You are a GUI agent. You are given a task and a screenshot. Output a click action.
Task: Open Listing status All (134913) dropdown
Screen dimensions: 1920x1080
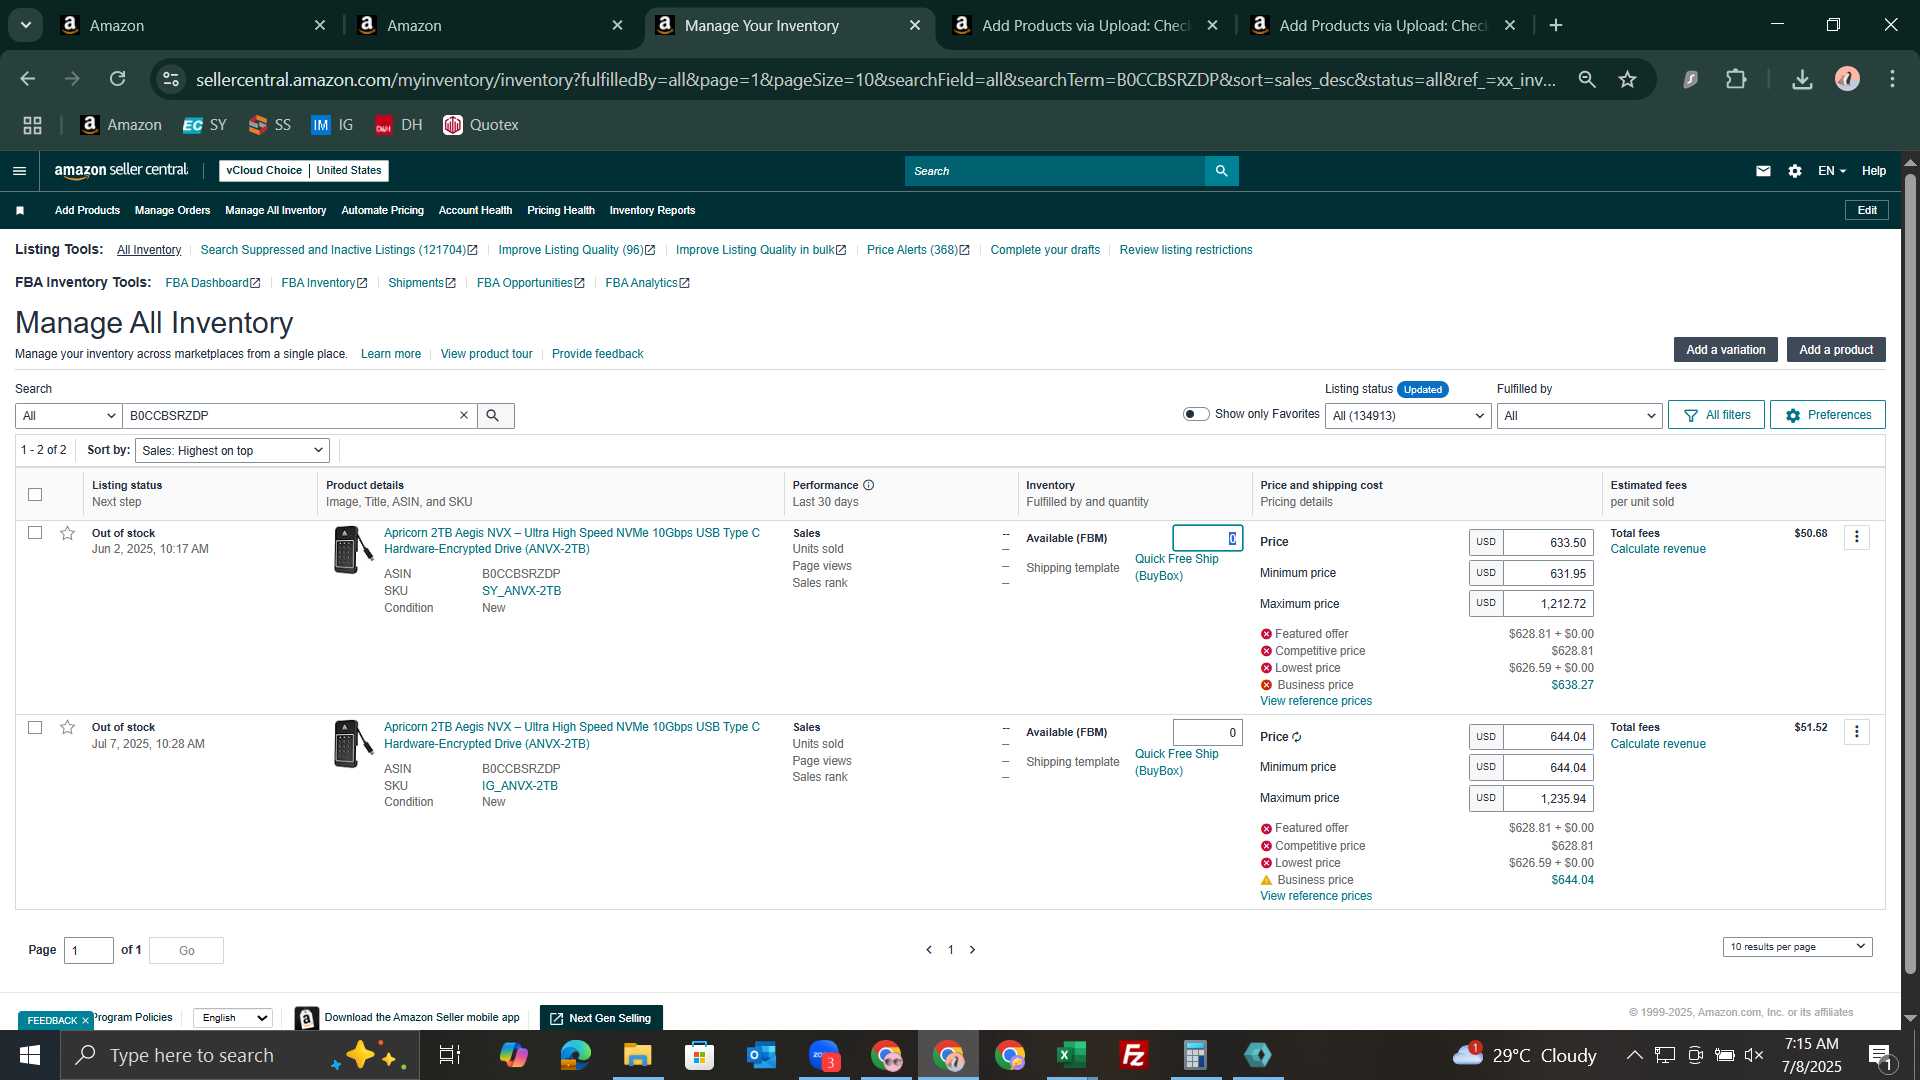1408,416
